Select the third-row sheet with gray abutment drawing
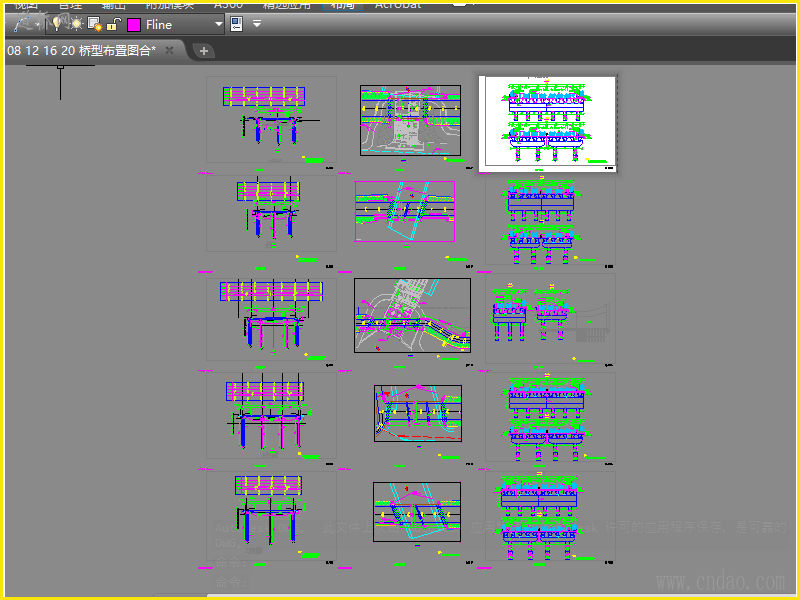Screen dimensions: 800x600 click(x=550, y=318)
